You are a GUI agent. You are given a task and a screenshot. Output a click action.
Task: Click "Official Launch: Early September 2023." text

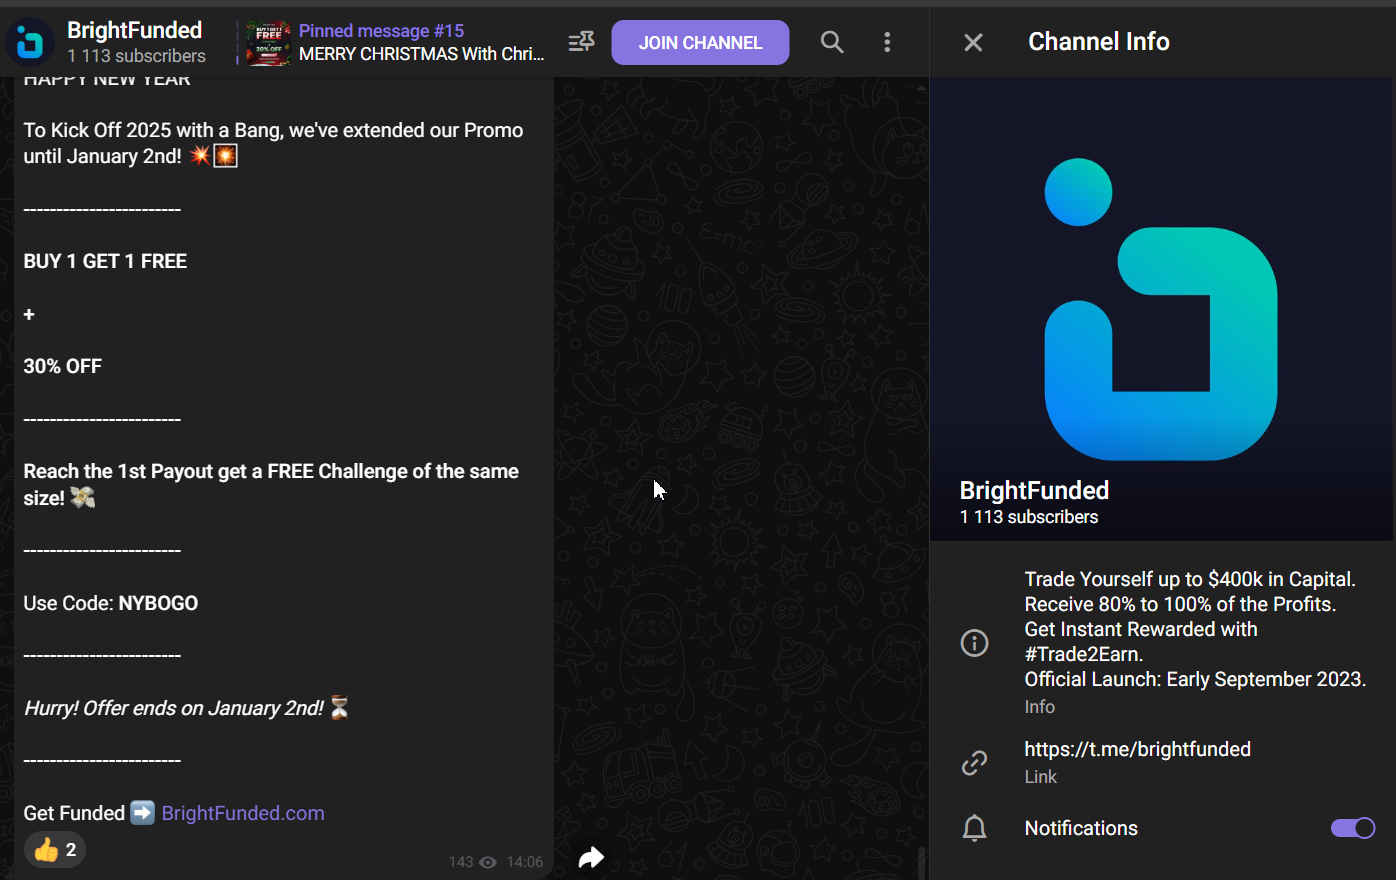tap(1195, 679)
